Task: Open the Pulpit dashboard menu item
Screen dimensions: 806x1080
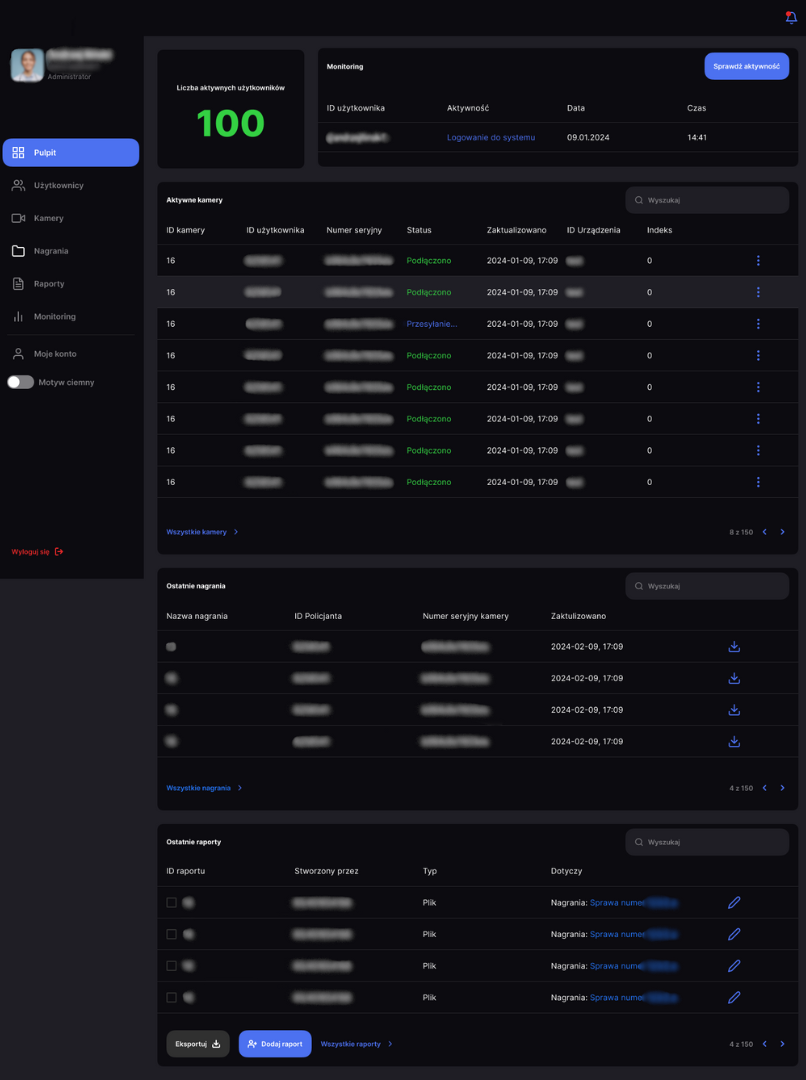Action: 71,152
